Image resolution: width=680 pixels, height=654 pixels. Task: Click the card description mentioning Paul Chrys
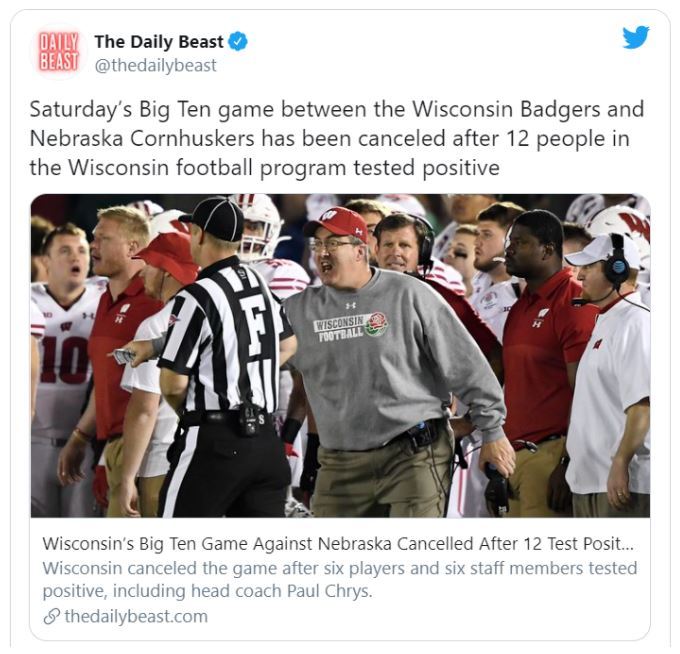(x=339, y=579)
